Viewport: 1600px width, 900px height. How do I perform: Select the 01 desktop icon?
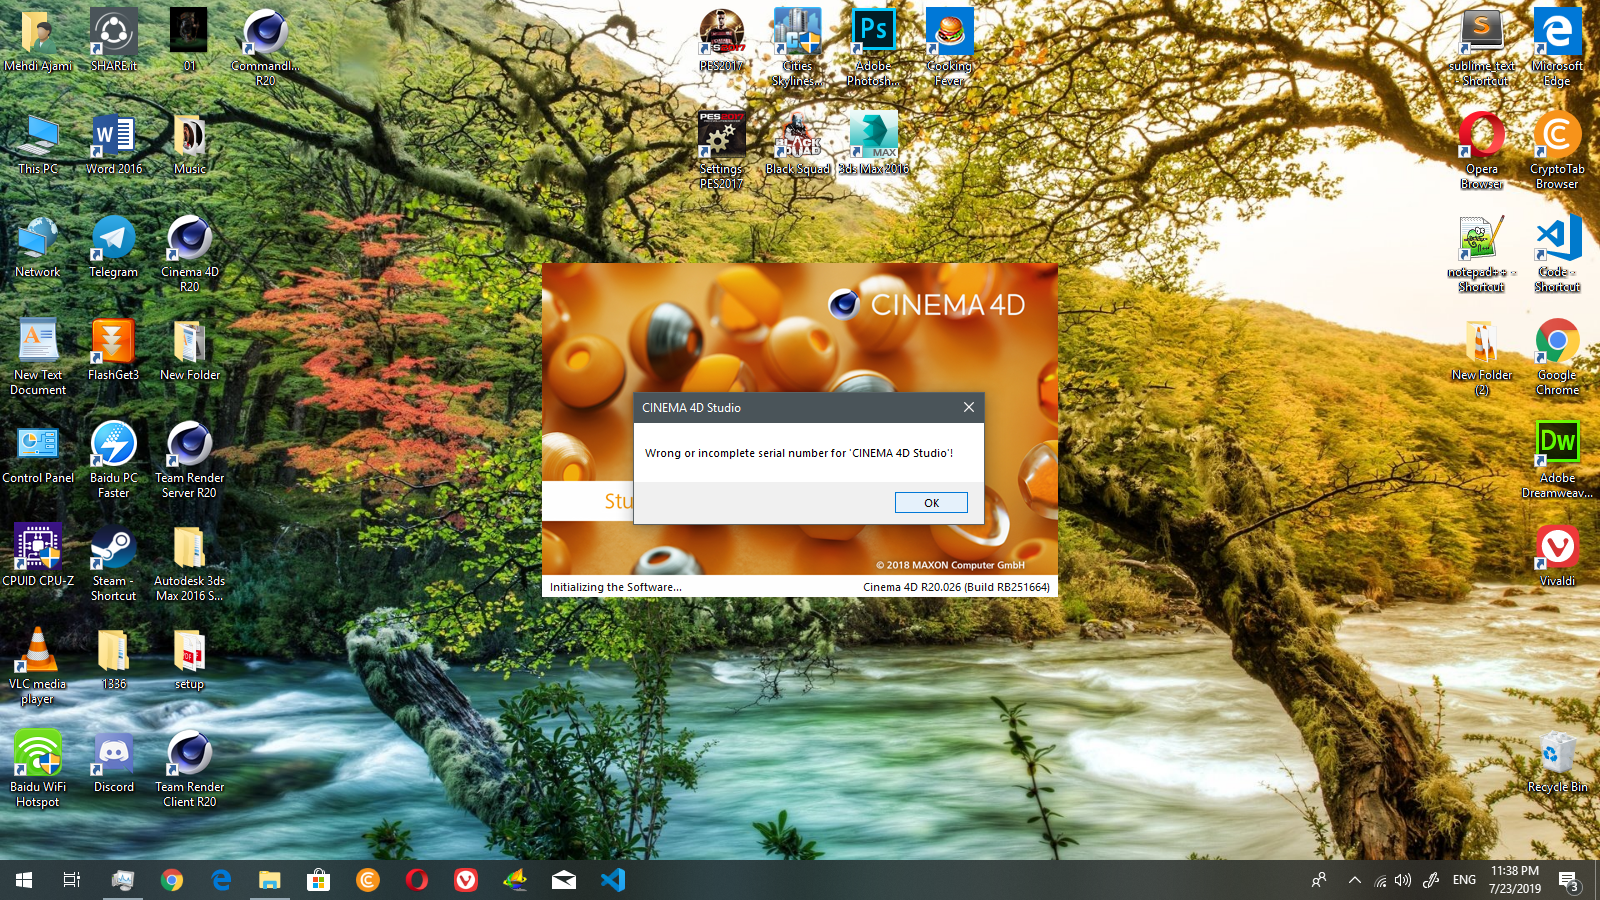189,40
